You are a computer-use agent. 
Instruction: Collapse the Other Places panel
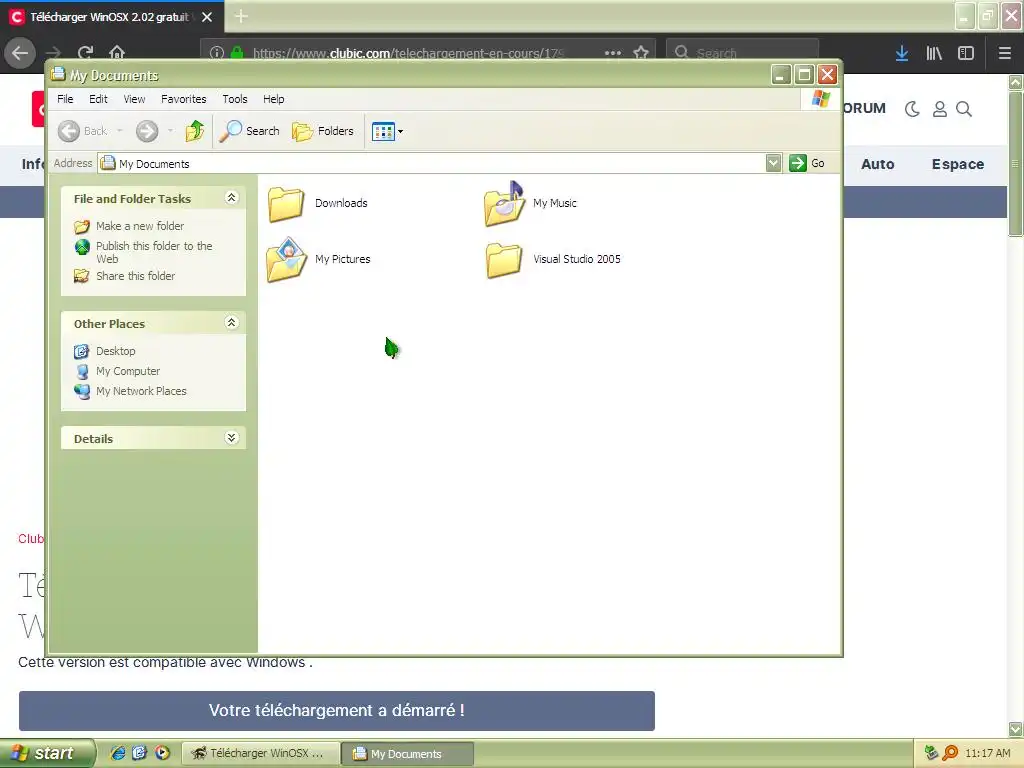231,323
